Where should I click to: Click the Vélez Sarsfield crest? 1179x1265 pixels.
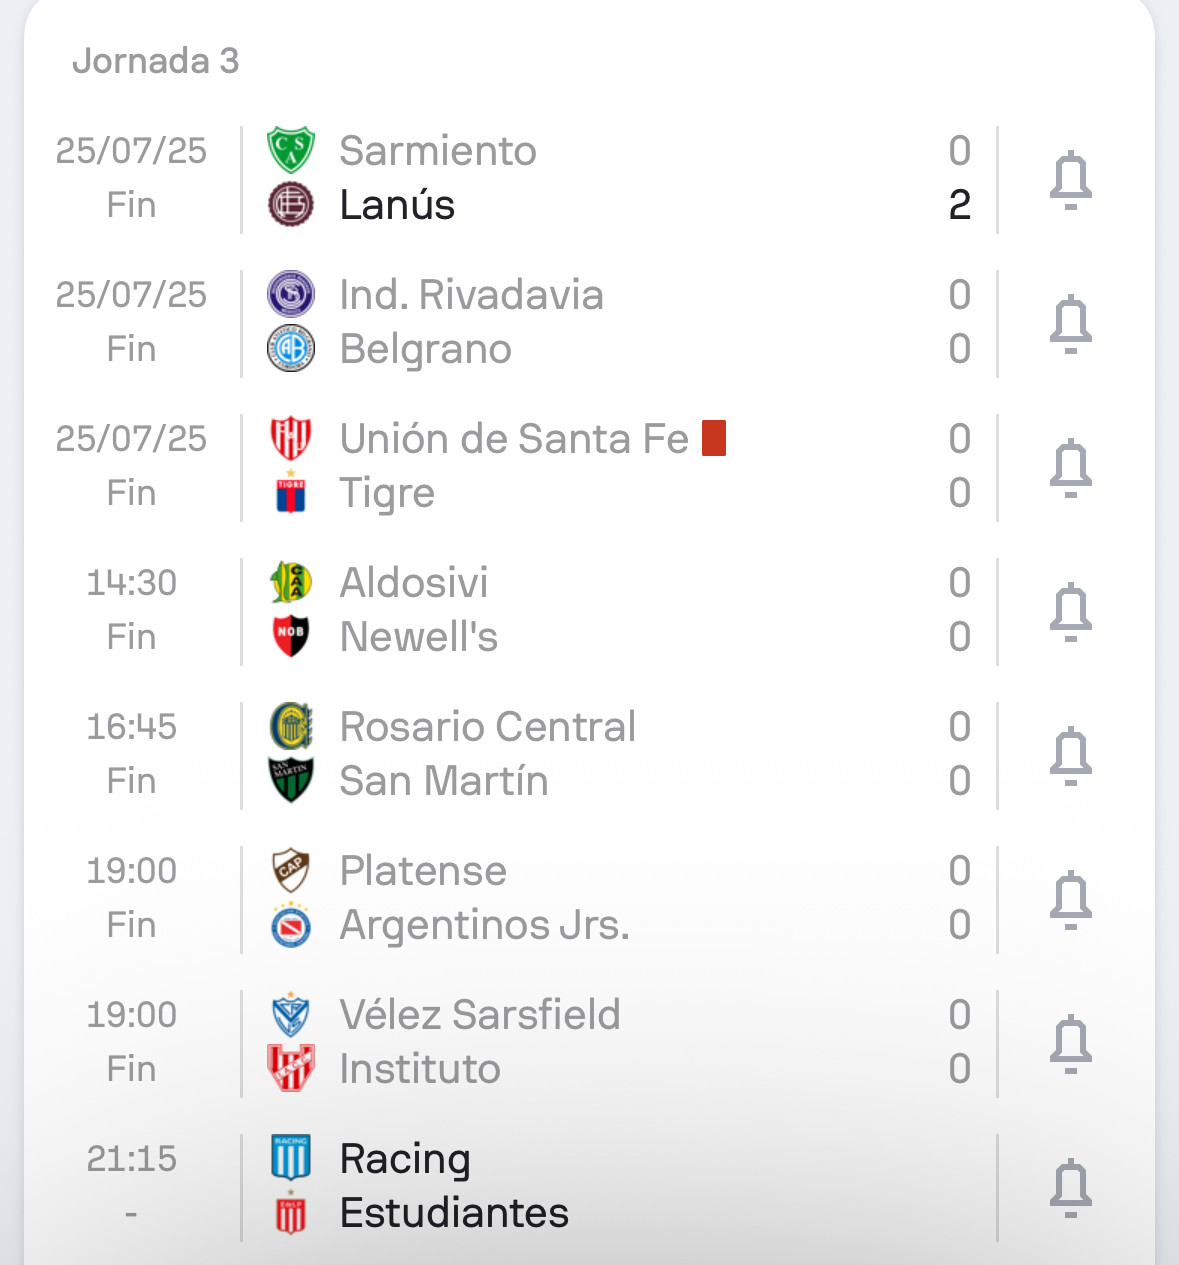pyautogui.click(x=291, y=1015)
